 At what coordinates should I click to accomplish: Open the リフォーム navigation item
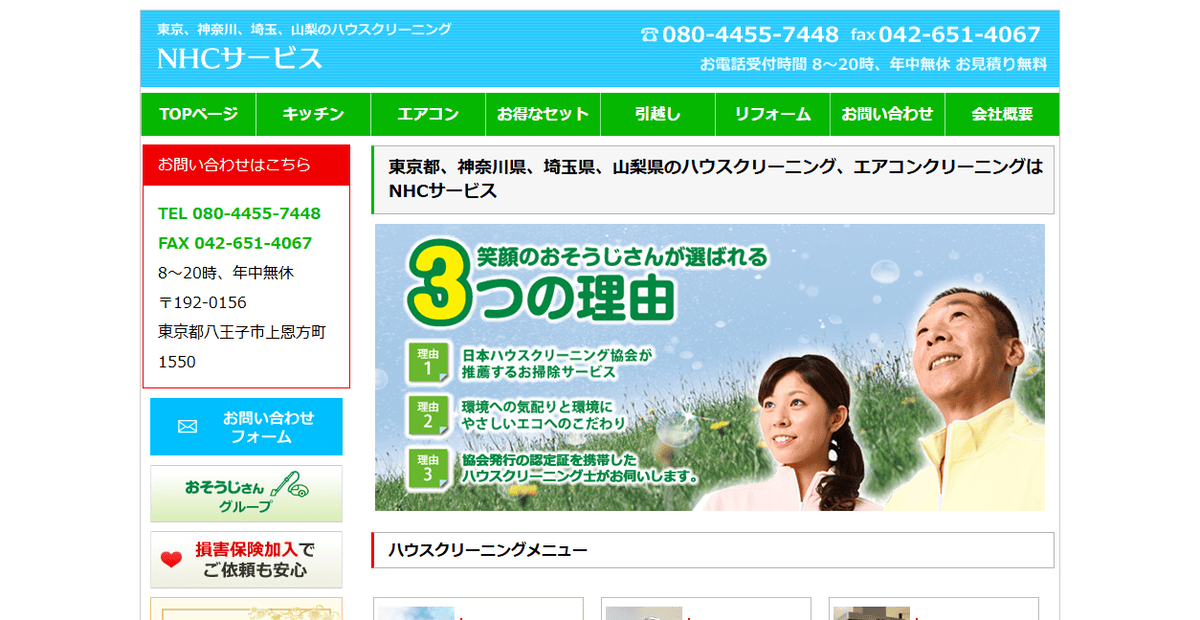tap(772, 114)
